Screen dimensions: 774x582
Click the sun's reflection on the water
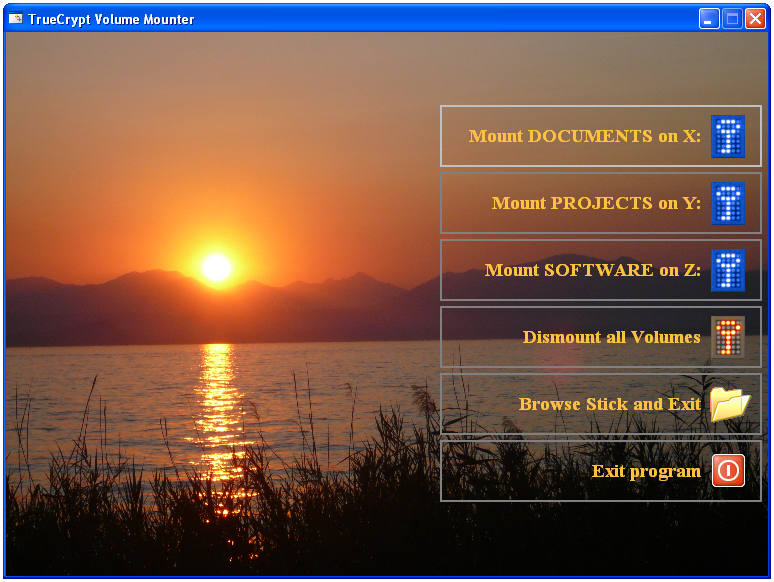217,400
